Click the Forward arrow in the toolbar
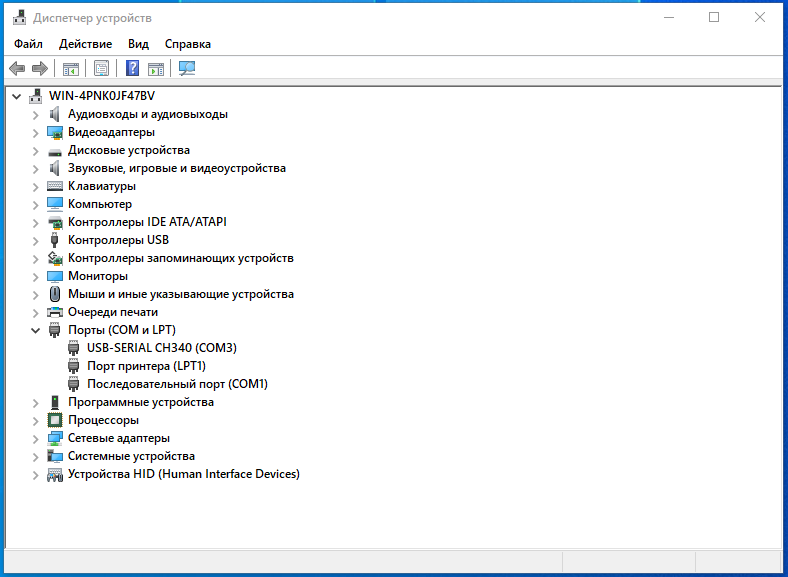788x577 pixels. (x=40, y=68)
